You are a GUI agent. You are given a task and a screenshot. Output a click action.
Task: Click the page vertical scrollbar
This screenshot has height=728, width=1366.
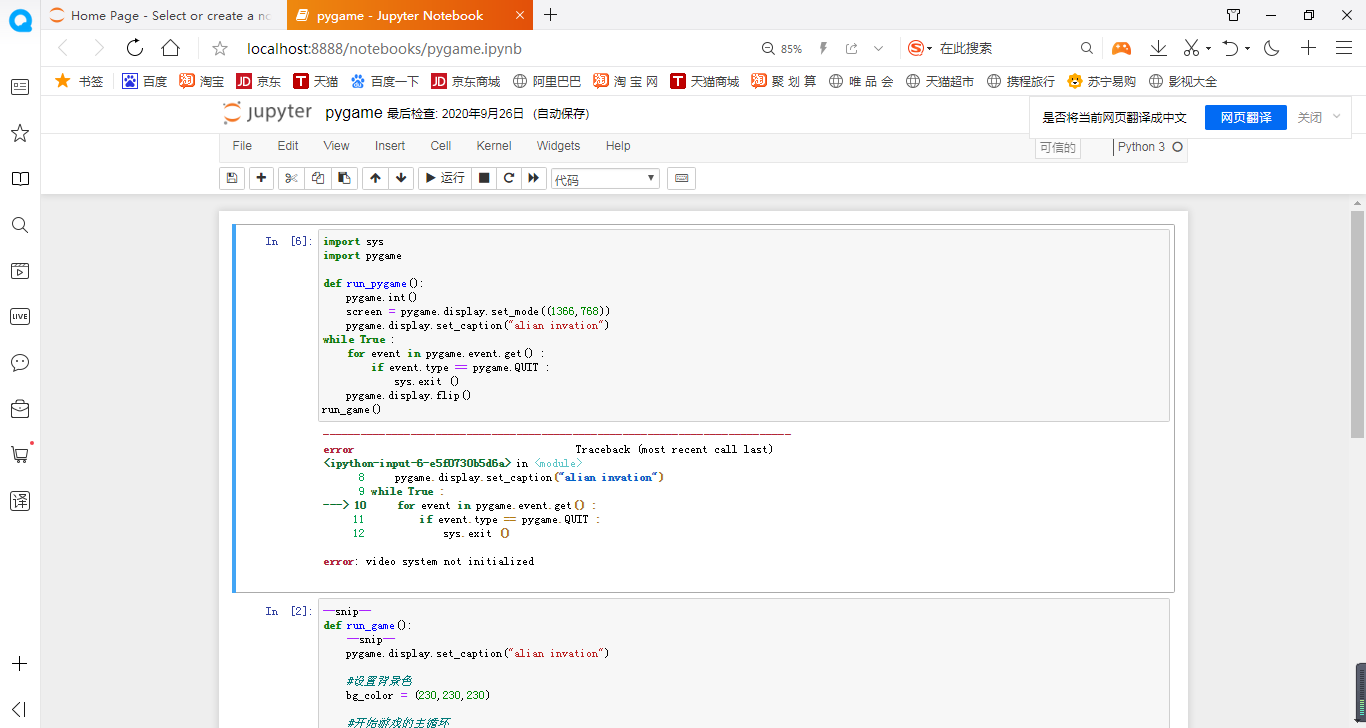click(x=1357, y=323)
